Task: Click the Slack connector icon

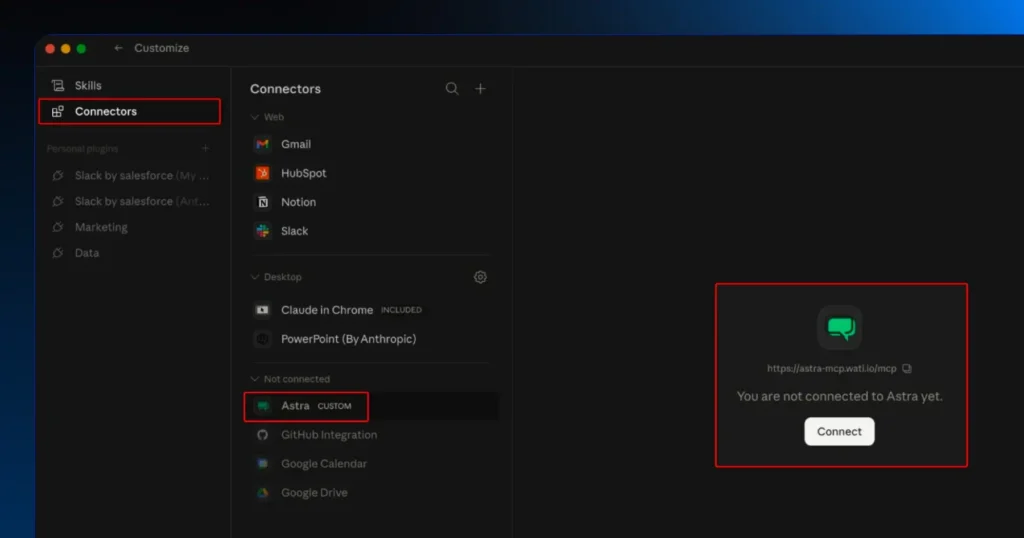Action: (x=263, y=231)
